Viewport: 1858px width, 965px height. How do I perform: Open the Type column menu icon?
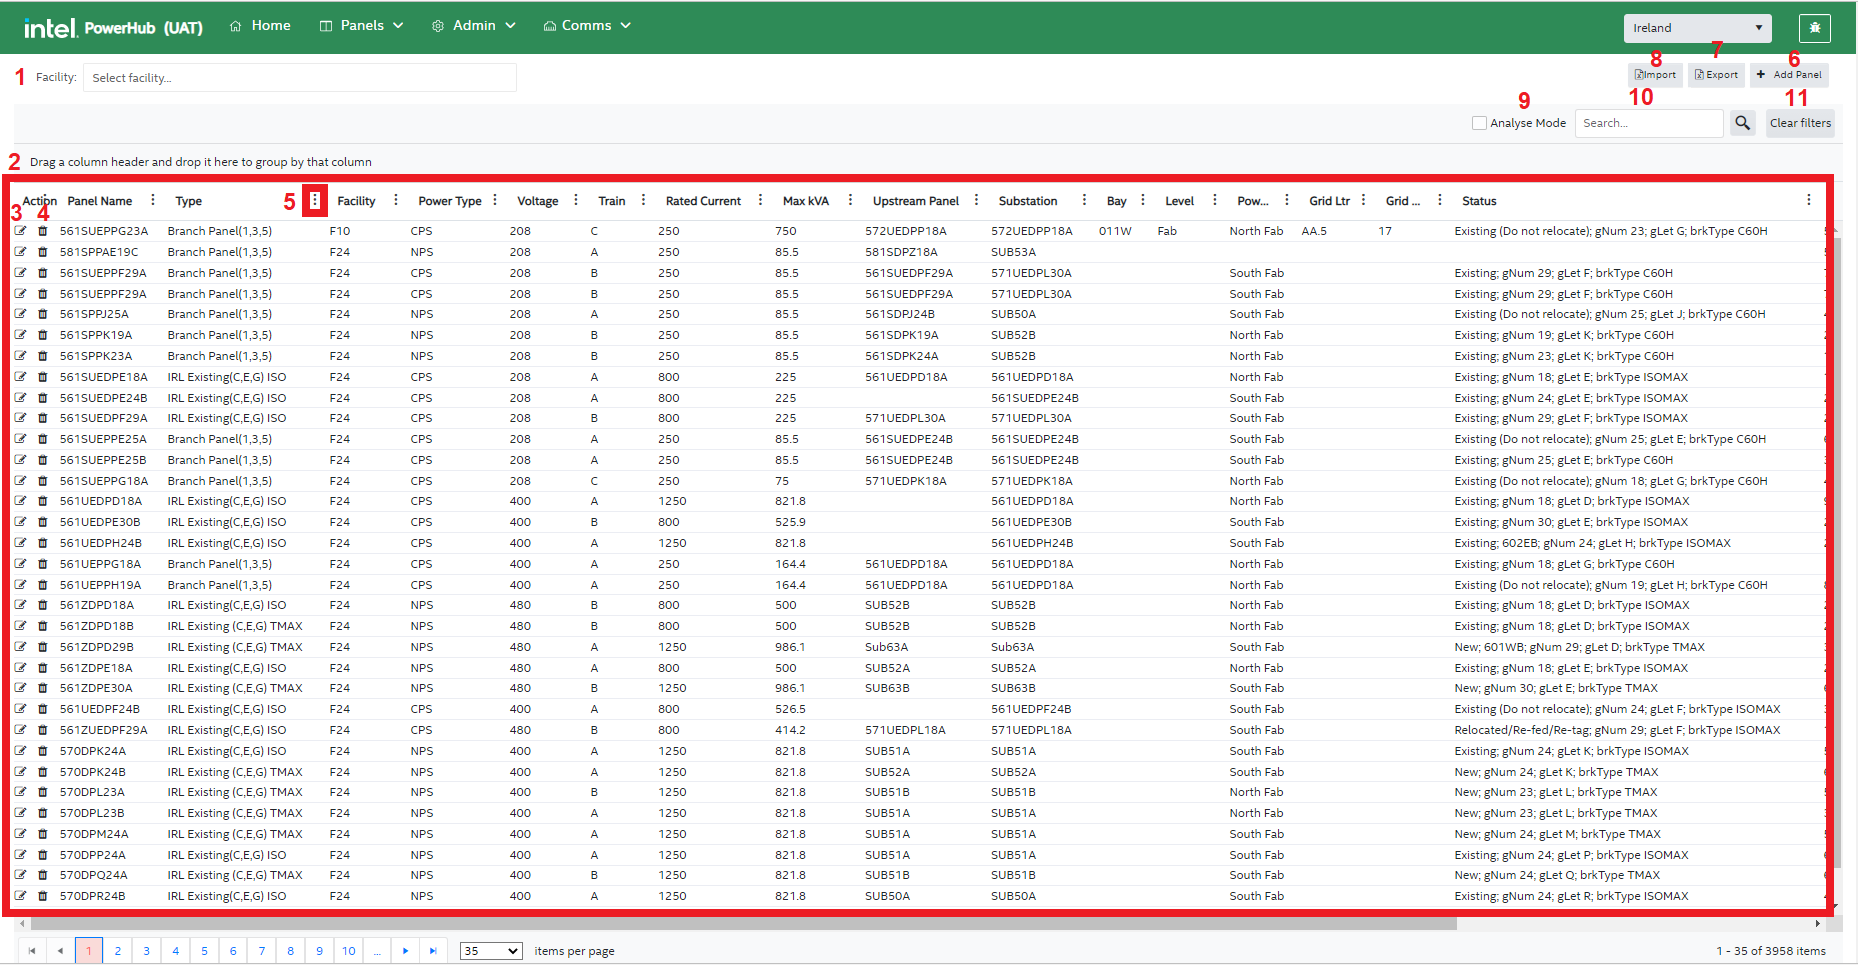pyautogui.click(x=315, y=201)
